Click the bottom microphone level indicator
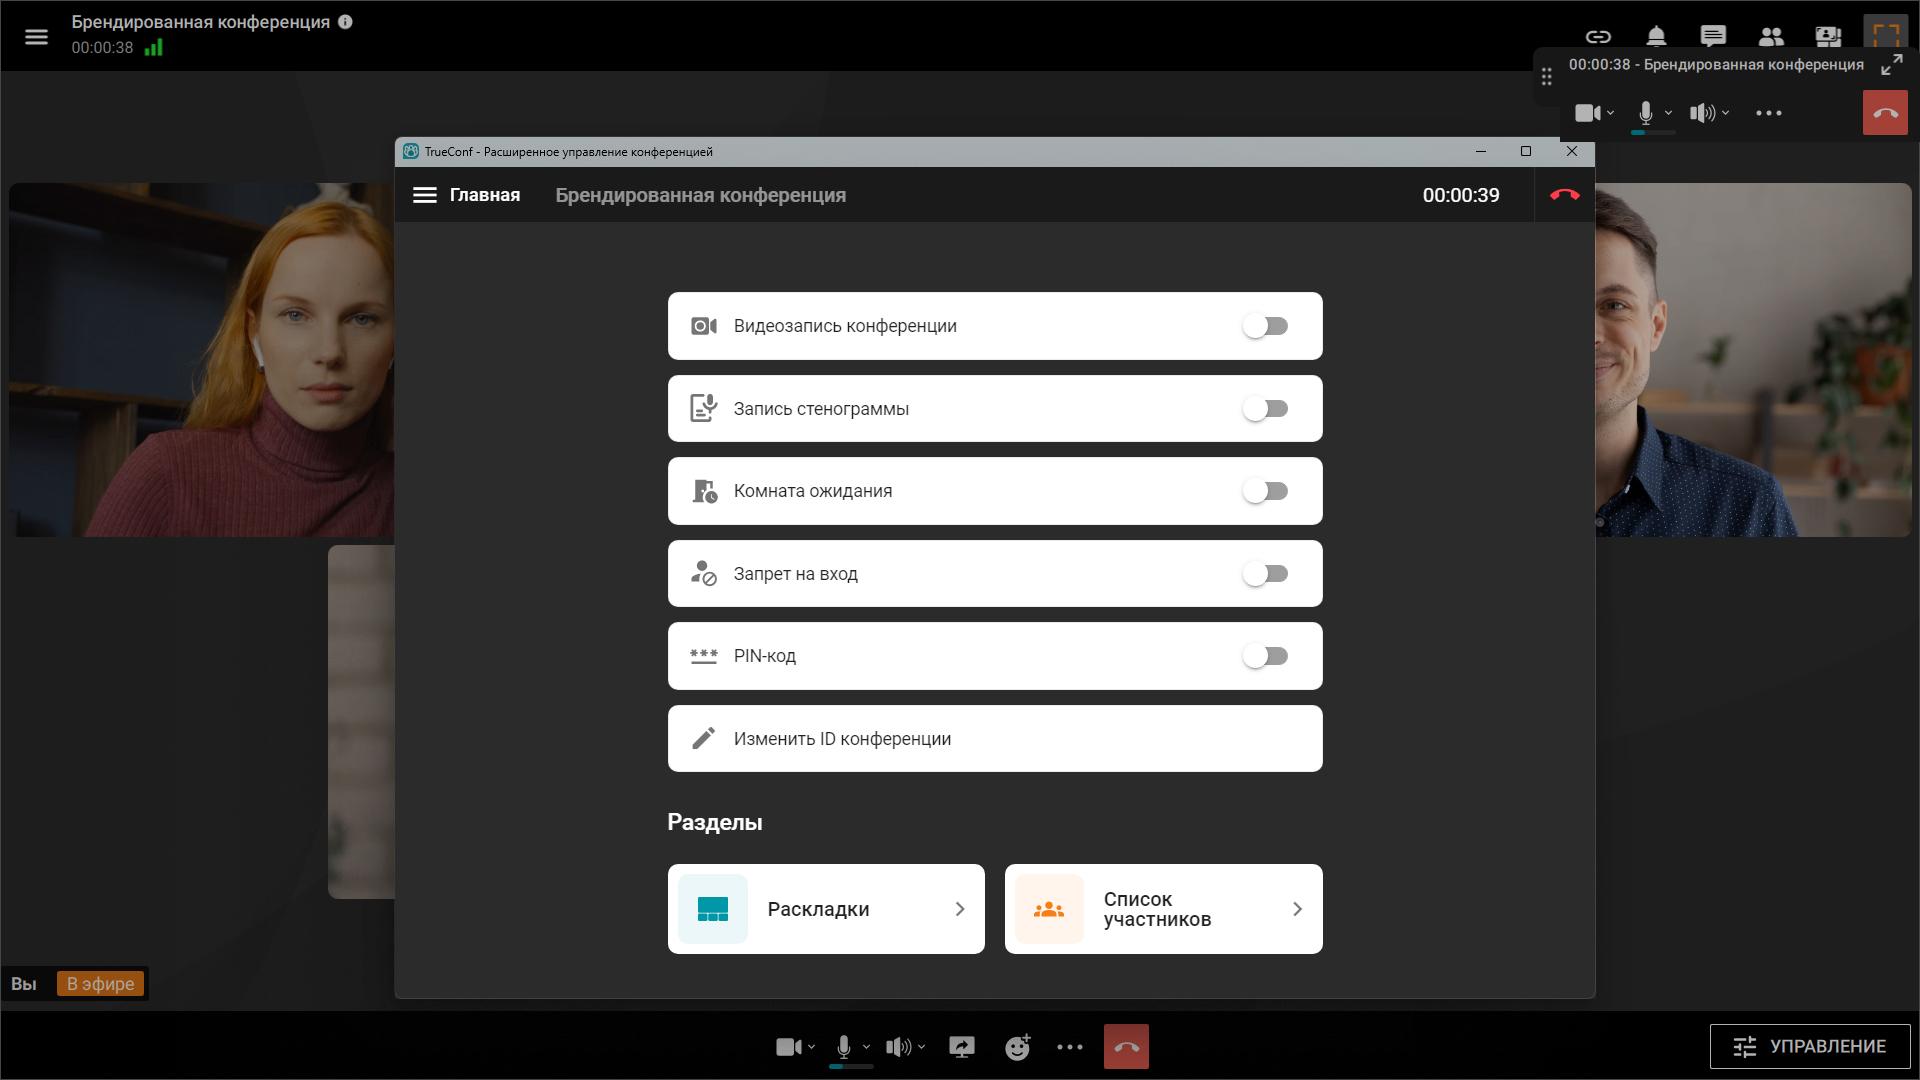Screen dimensions: 1920x1080 point(851,1067)
